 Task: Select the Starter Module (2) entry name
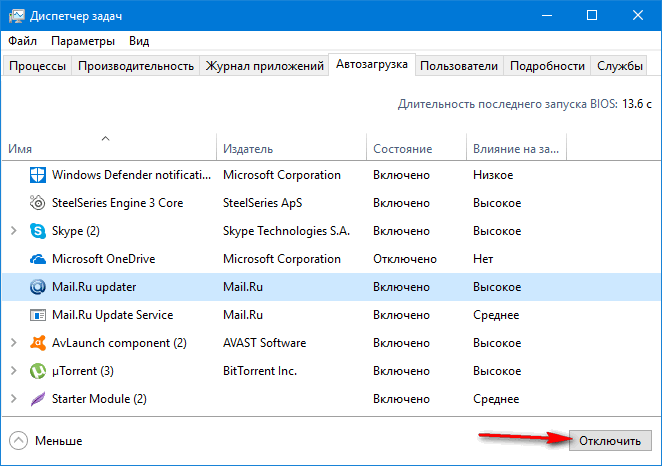click(99, 399)
